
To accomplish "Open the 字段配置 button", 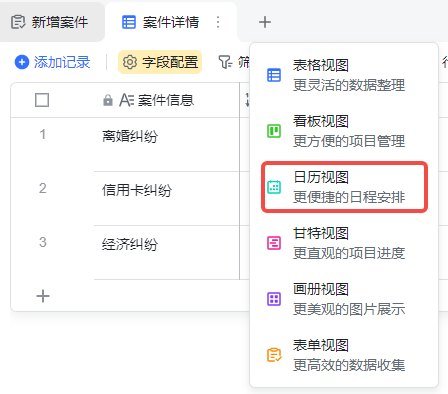I will tap(160, 62).
